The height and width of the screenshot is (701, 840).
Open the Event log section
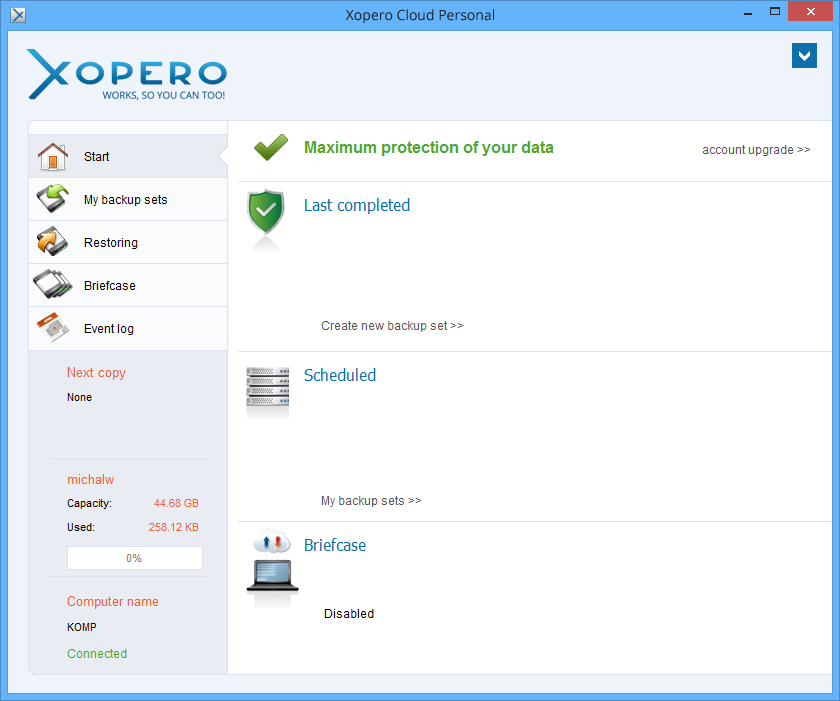pos(128,328)
